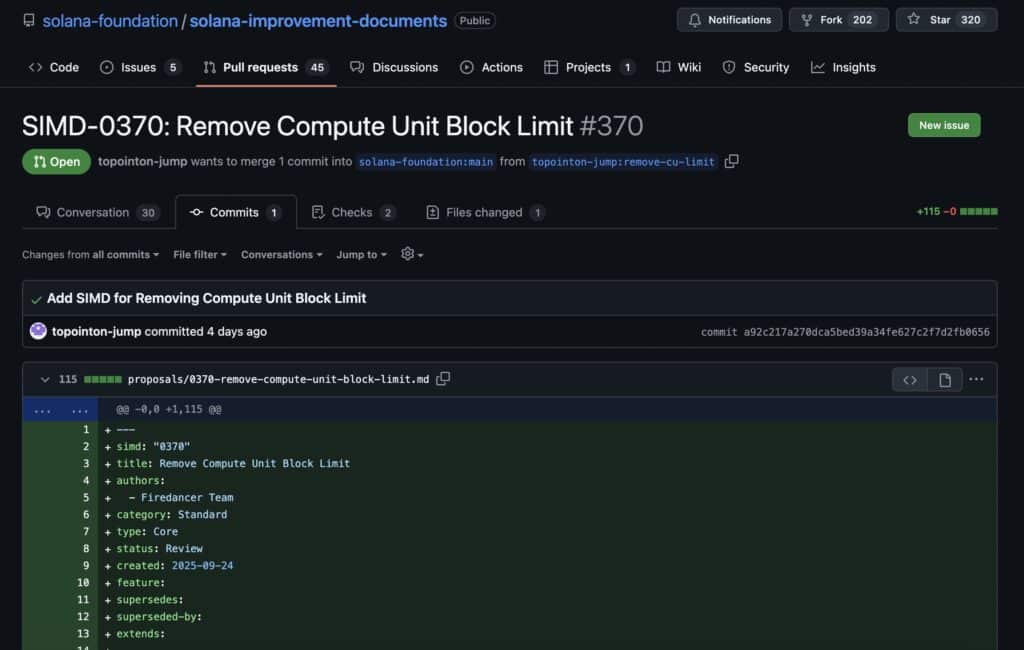The width and height of the screenshot is (1024, 650).
Task: Select the Commits tab
Action: 236,212
